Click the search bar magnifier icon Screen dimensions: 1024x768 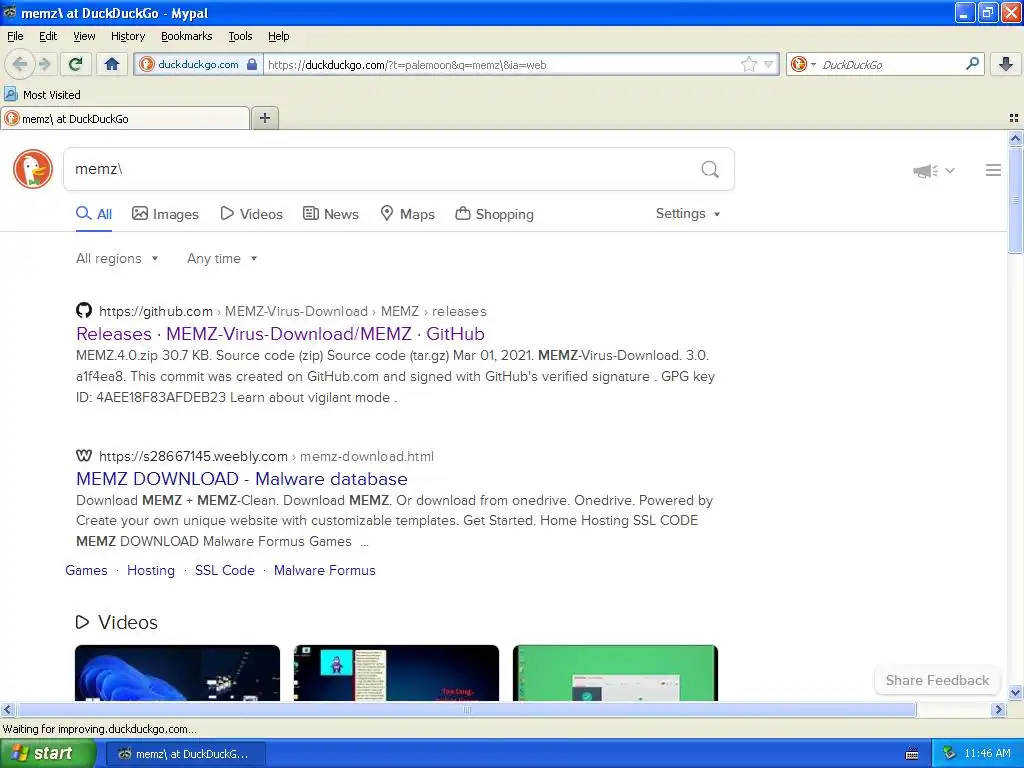coord(972,63)
